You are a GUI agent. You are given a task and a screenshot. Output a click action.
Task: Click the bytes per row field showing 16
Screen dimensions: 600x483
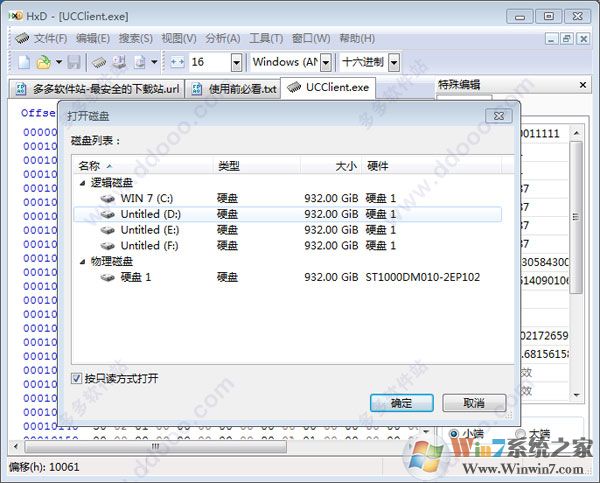[210, 62]
